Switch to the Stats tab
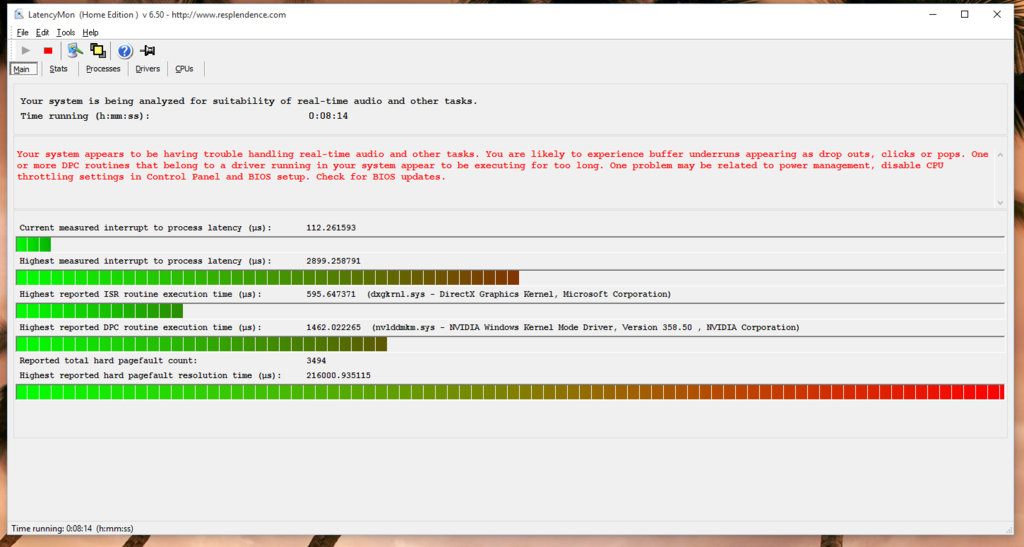This screenshot has height=547, width=1024. pos(59,69)
